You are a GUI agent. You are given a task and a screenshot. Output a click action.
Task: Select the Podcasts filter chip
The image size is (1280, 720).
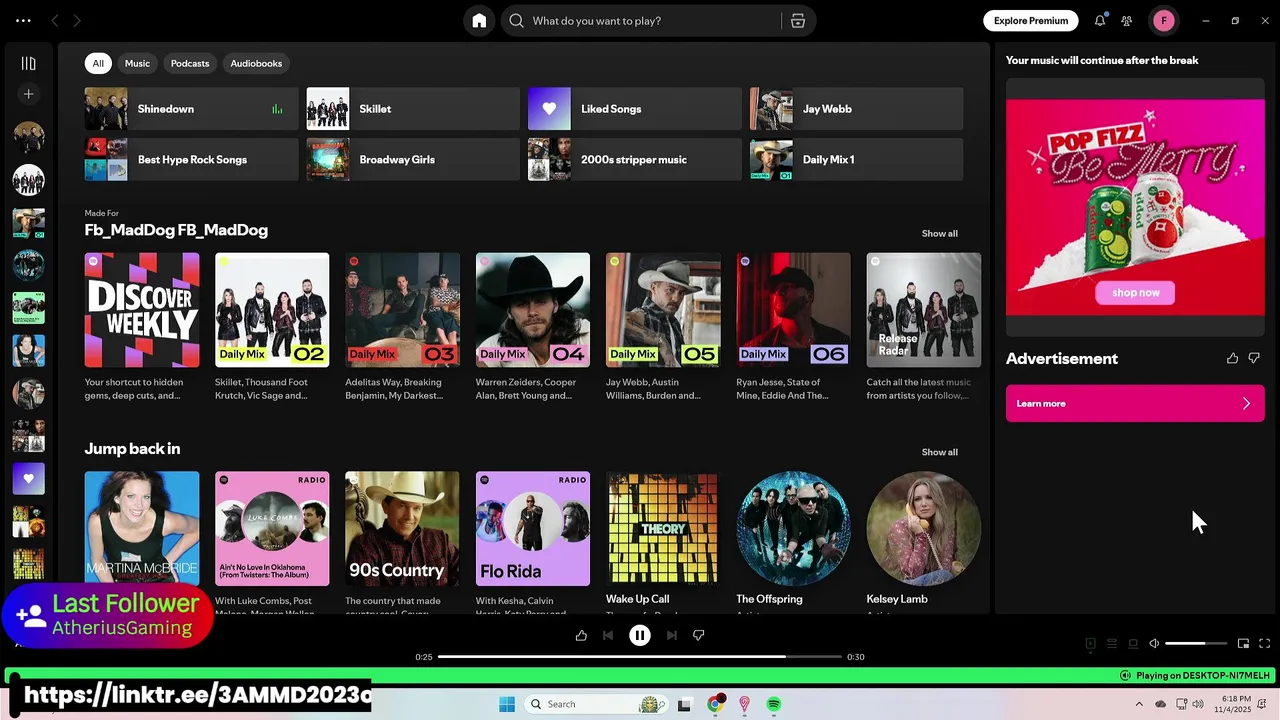[190, 63]
